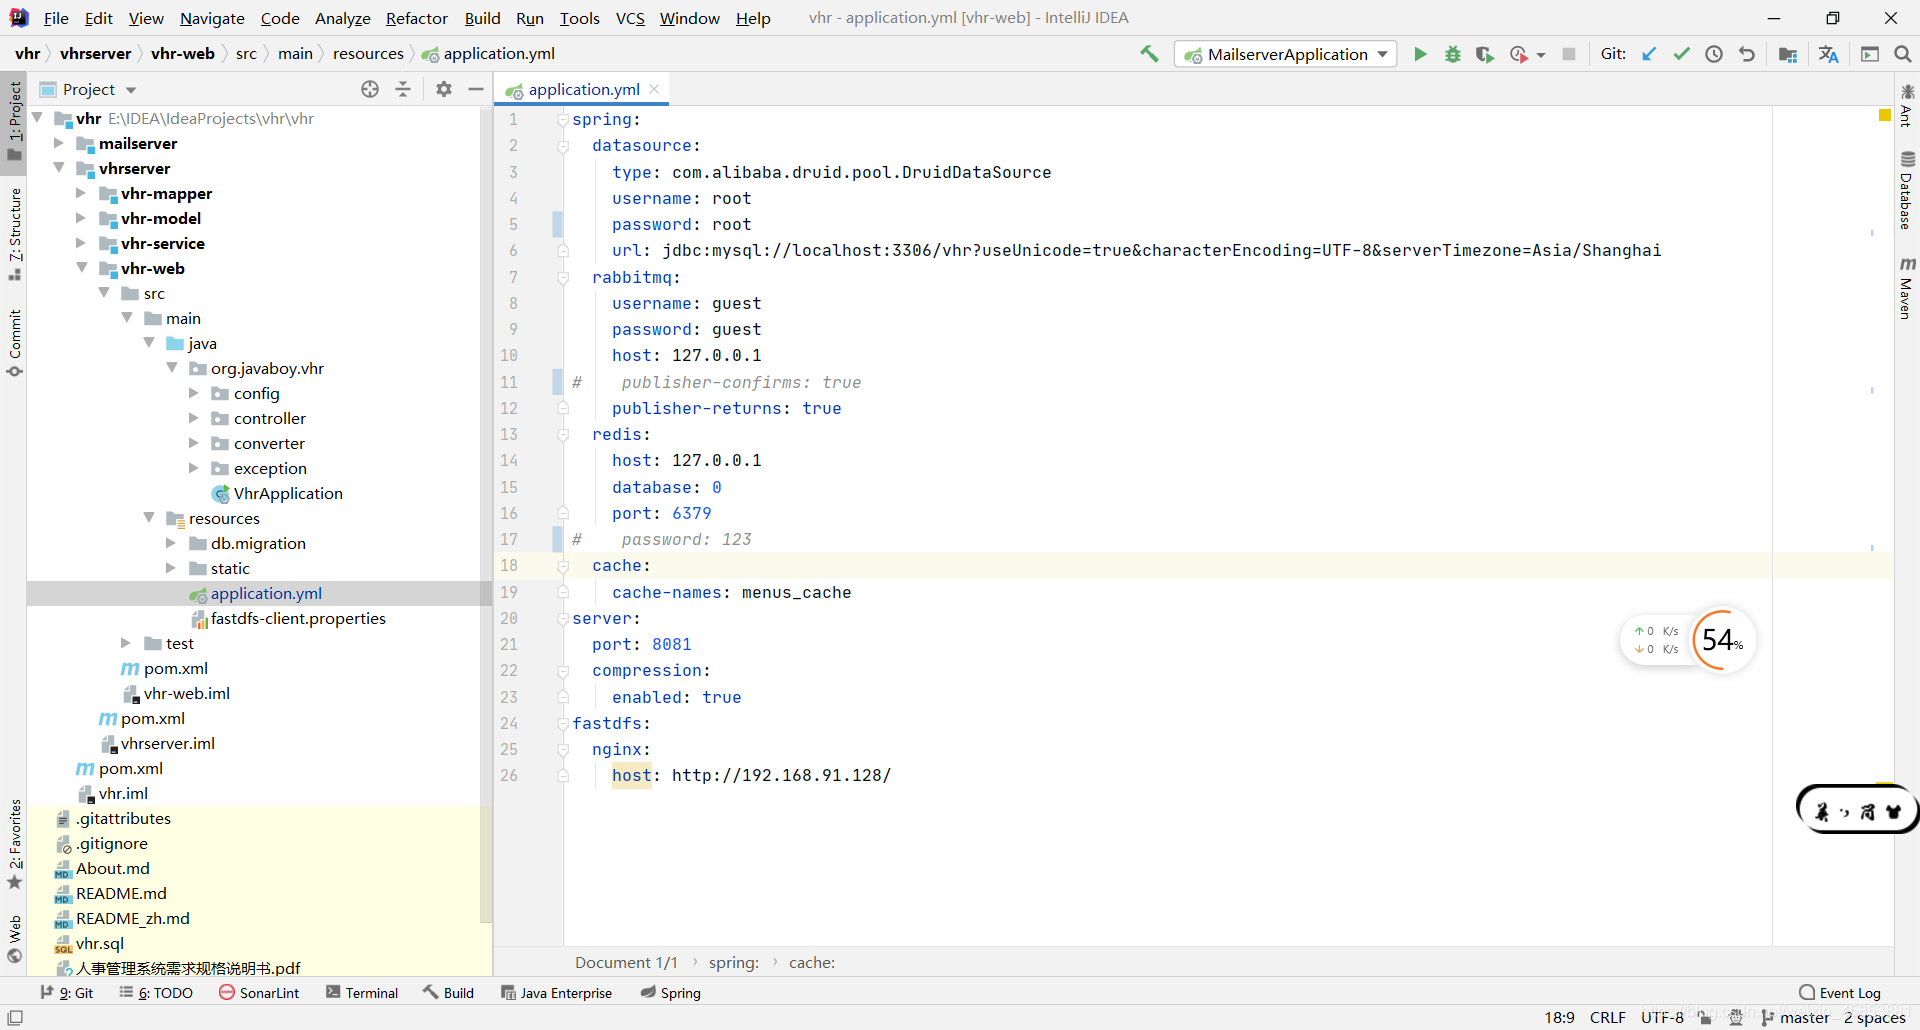Toggle the Database tool window on right sidebar

click(x=1907, y=190)
